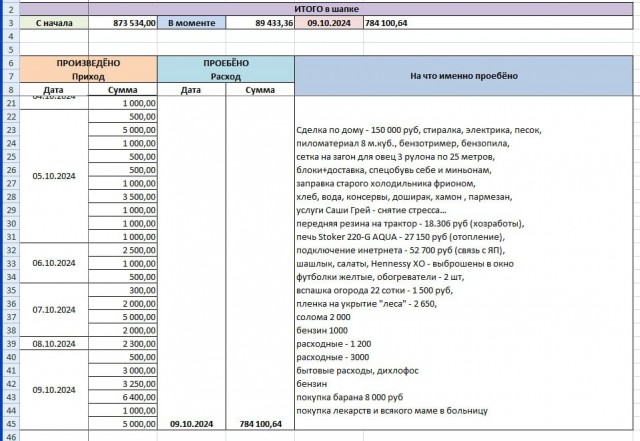
Task: Select the 784 100,64 cell in row 3
Action: pyautogui.click(x=498, y=23)
